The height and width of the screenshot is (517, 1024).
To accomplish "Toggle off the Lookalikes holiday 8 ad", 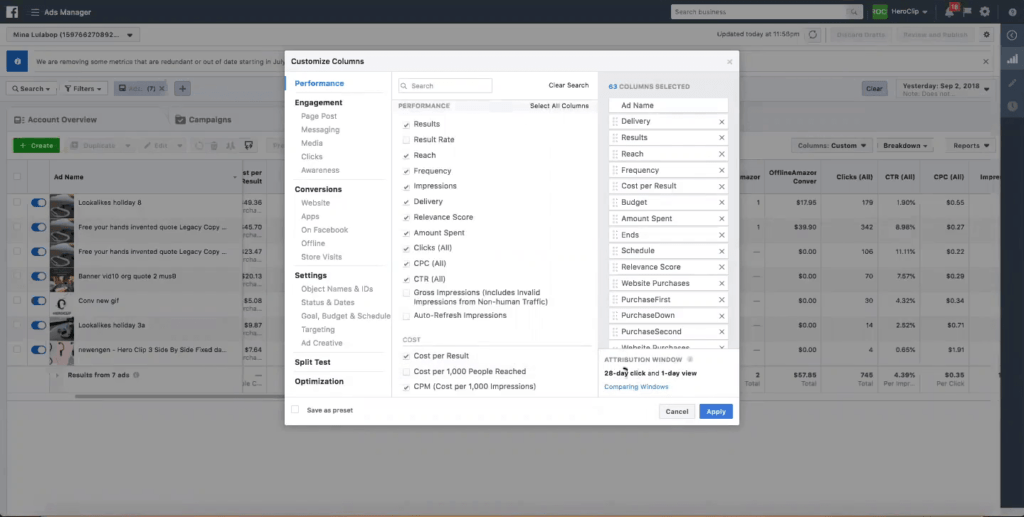I will [x=39, y=203].
